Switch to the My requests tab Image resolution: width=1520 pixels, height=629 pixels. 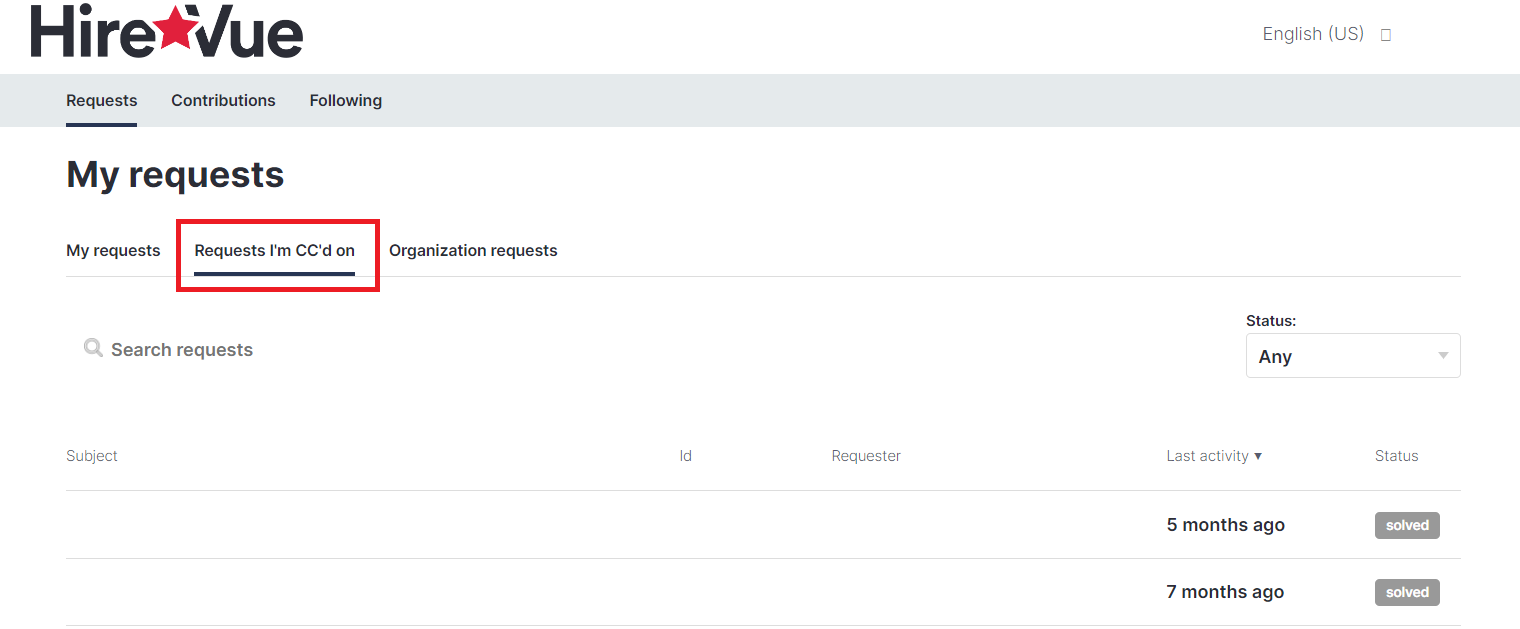(113, 250)
